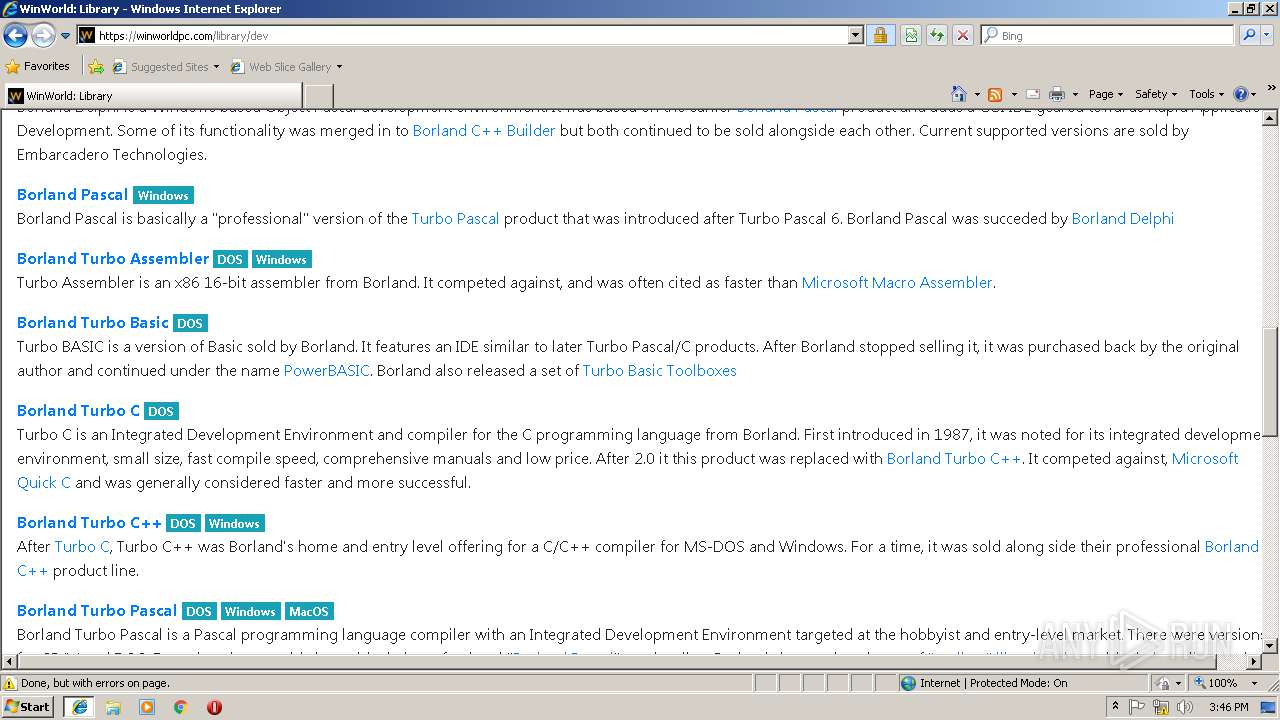Open the PowerBASIC link

[x=326, y=370]
